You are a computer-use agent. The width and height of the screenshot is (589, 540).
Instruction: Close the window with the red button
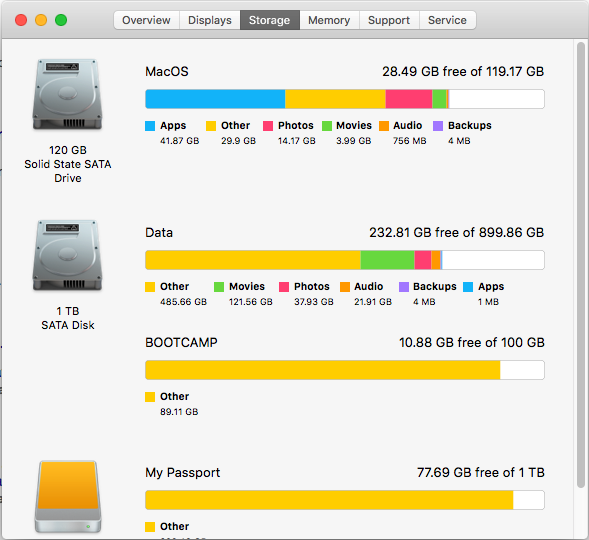21,20
